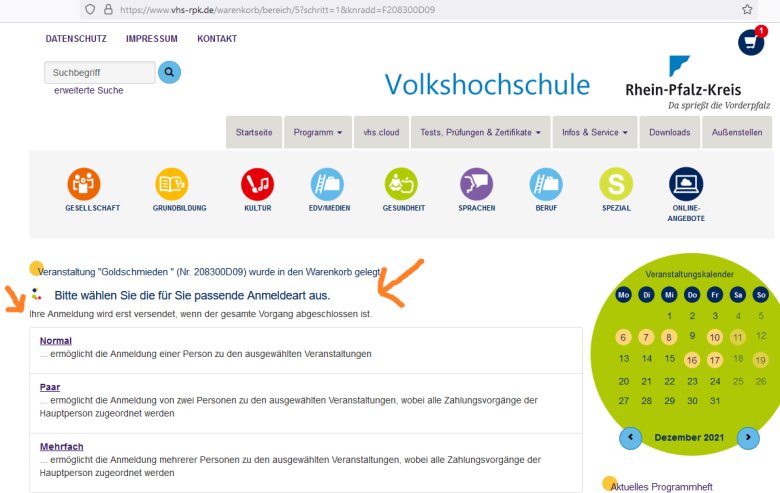Open the Außenstellen menu item

click(x=737, y=132)
